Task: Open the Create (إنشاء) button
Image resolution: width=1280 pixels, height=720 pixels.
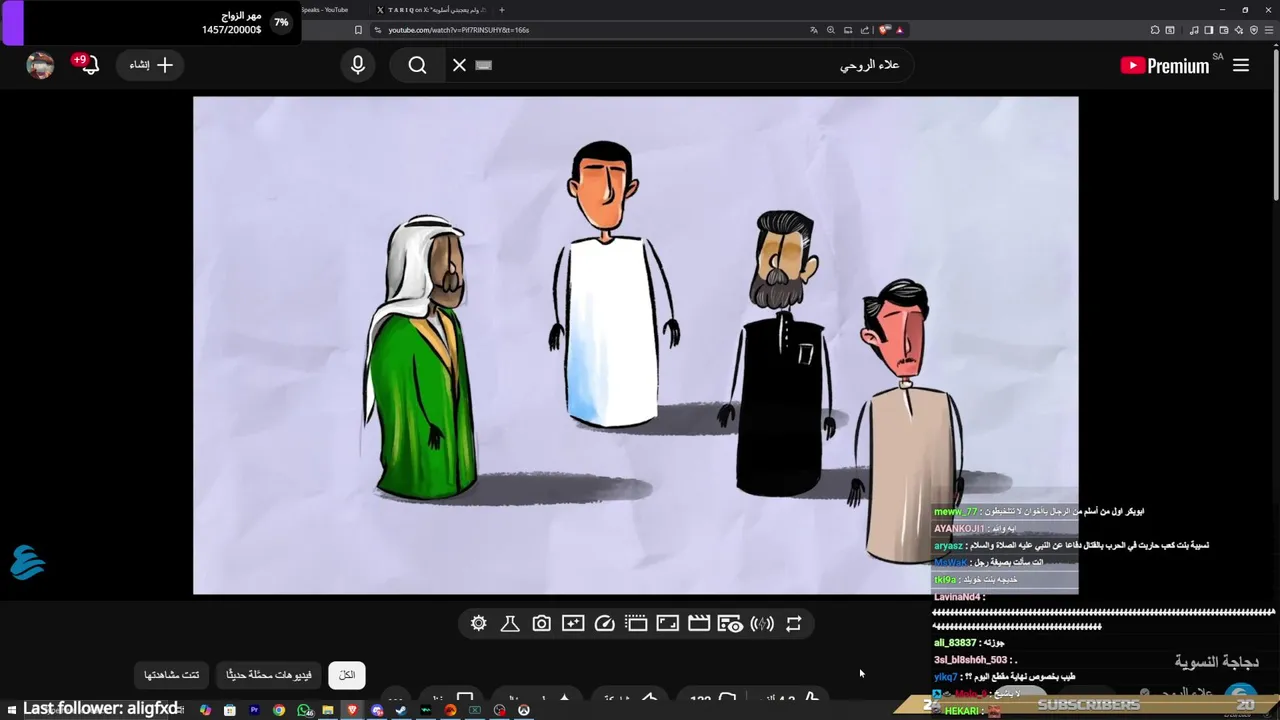Action: coord(151,65)
